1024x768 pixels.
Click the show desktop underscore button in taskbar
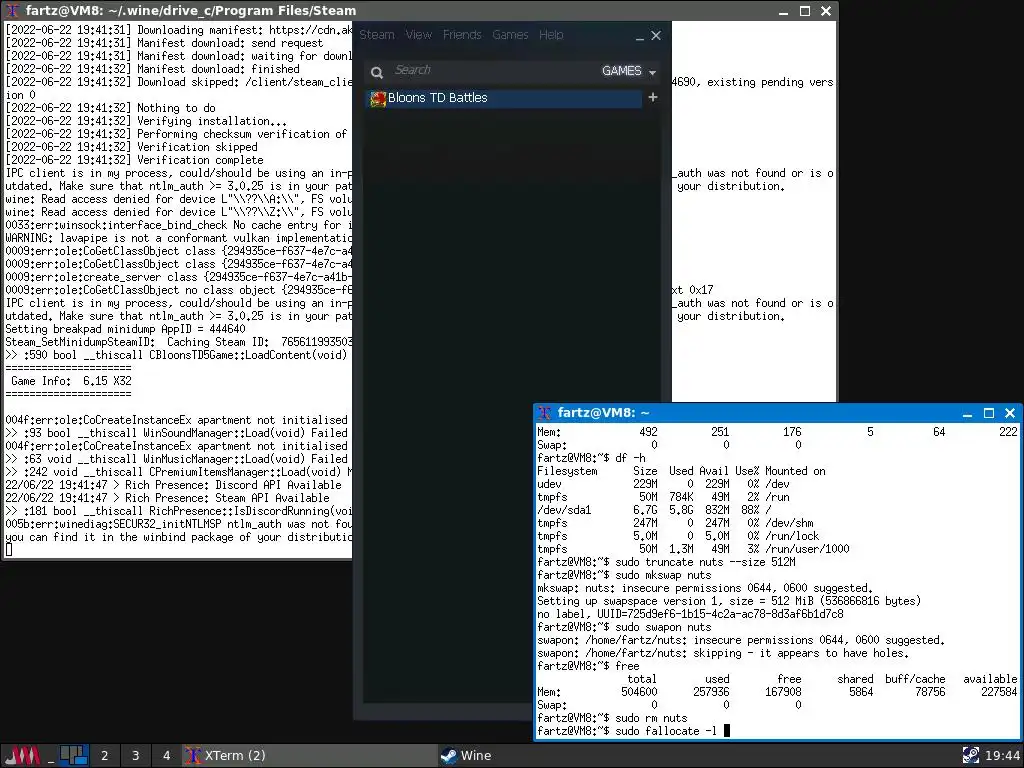(x=51, y=756)
